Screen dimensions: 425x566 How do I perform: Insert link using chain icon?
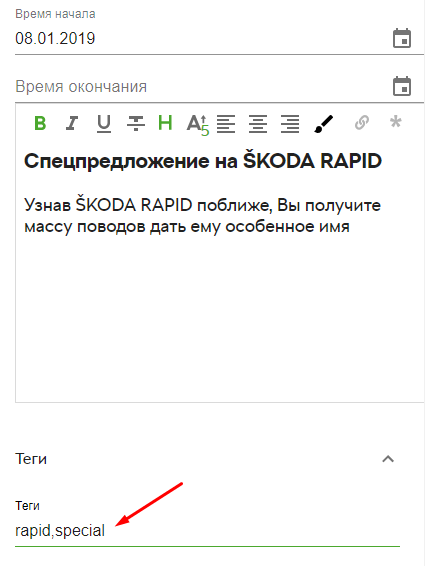[362, 122]
